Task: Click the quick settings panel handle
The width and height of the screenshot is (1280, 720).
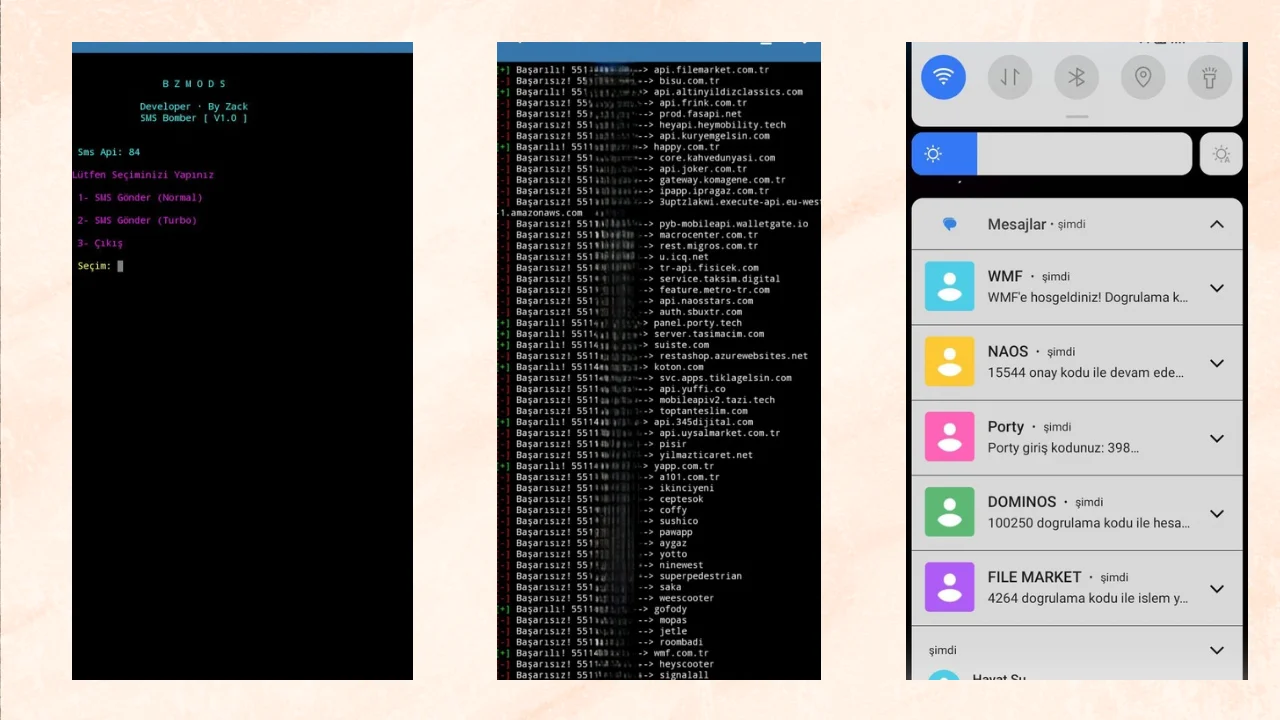Action: (1077, 117)
